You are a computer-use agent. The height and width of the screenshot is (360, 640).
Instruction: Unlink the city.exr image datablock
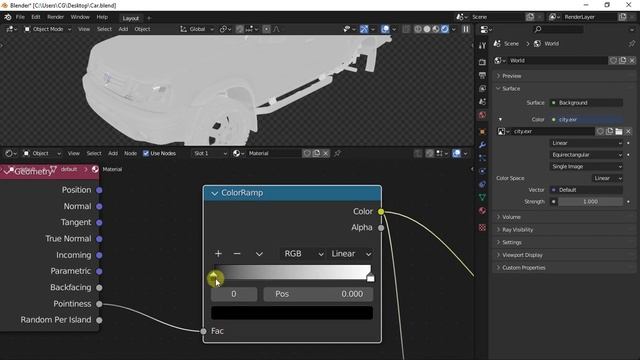click(x=628, y=131)
